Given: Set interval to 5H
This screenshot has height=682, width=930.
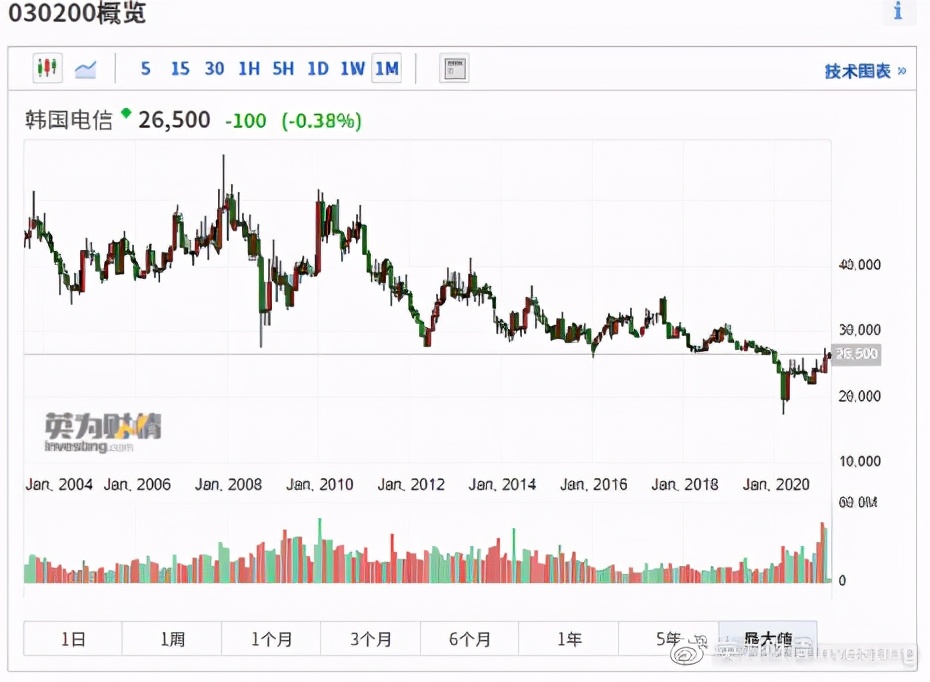Looking at the screenshot, I should tap(283, 69).
